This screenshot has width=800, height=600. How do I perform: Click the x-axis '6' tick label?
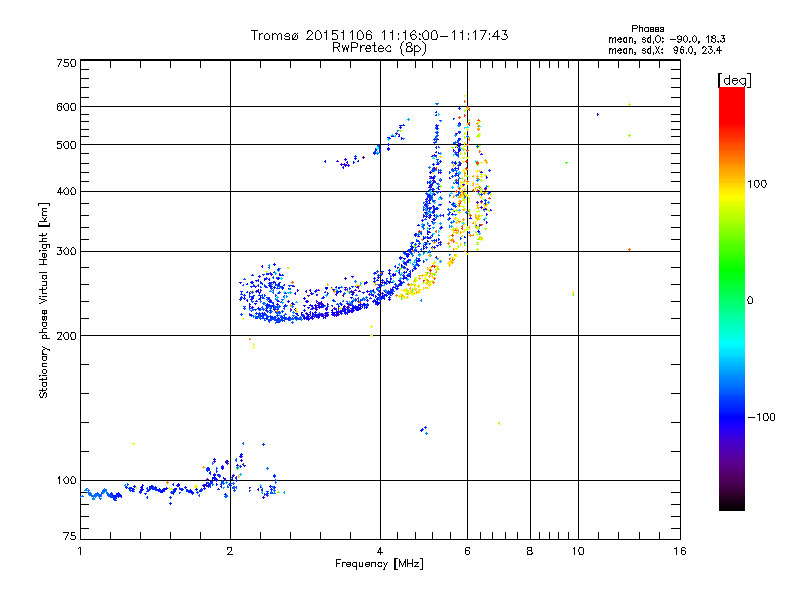tap(467, 551)
